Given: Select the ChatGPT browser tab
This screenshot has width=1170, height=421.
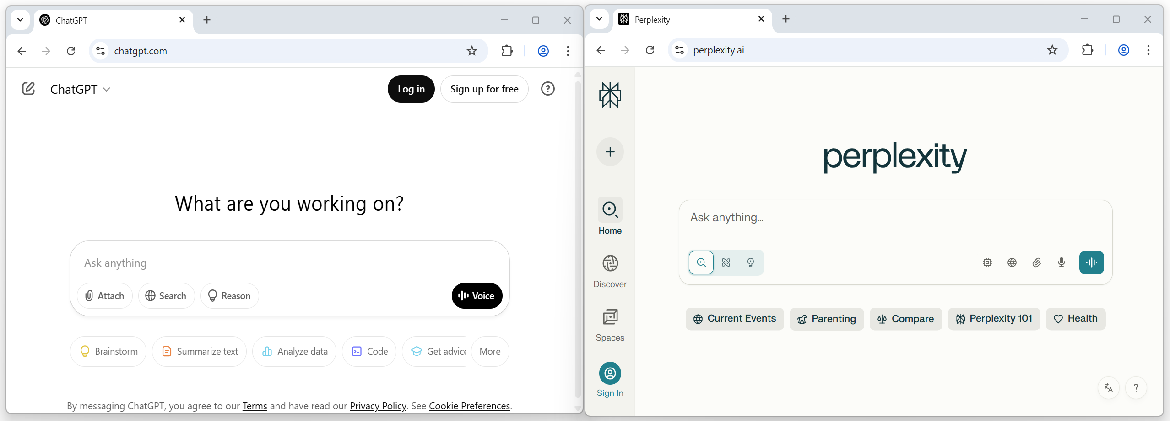Looking at the screenshot, I should [x=113, y=20].
